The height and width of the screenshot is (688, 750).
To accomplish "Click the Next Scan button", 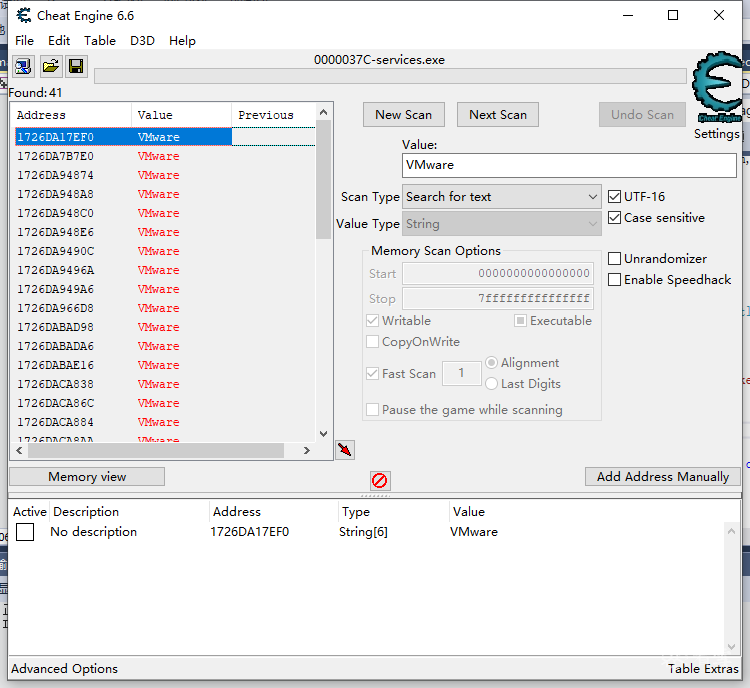I will [498, 115].
